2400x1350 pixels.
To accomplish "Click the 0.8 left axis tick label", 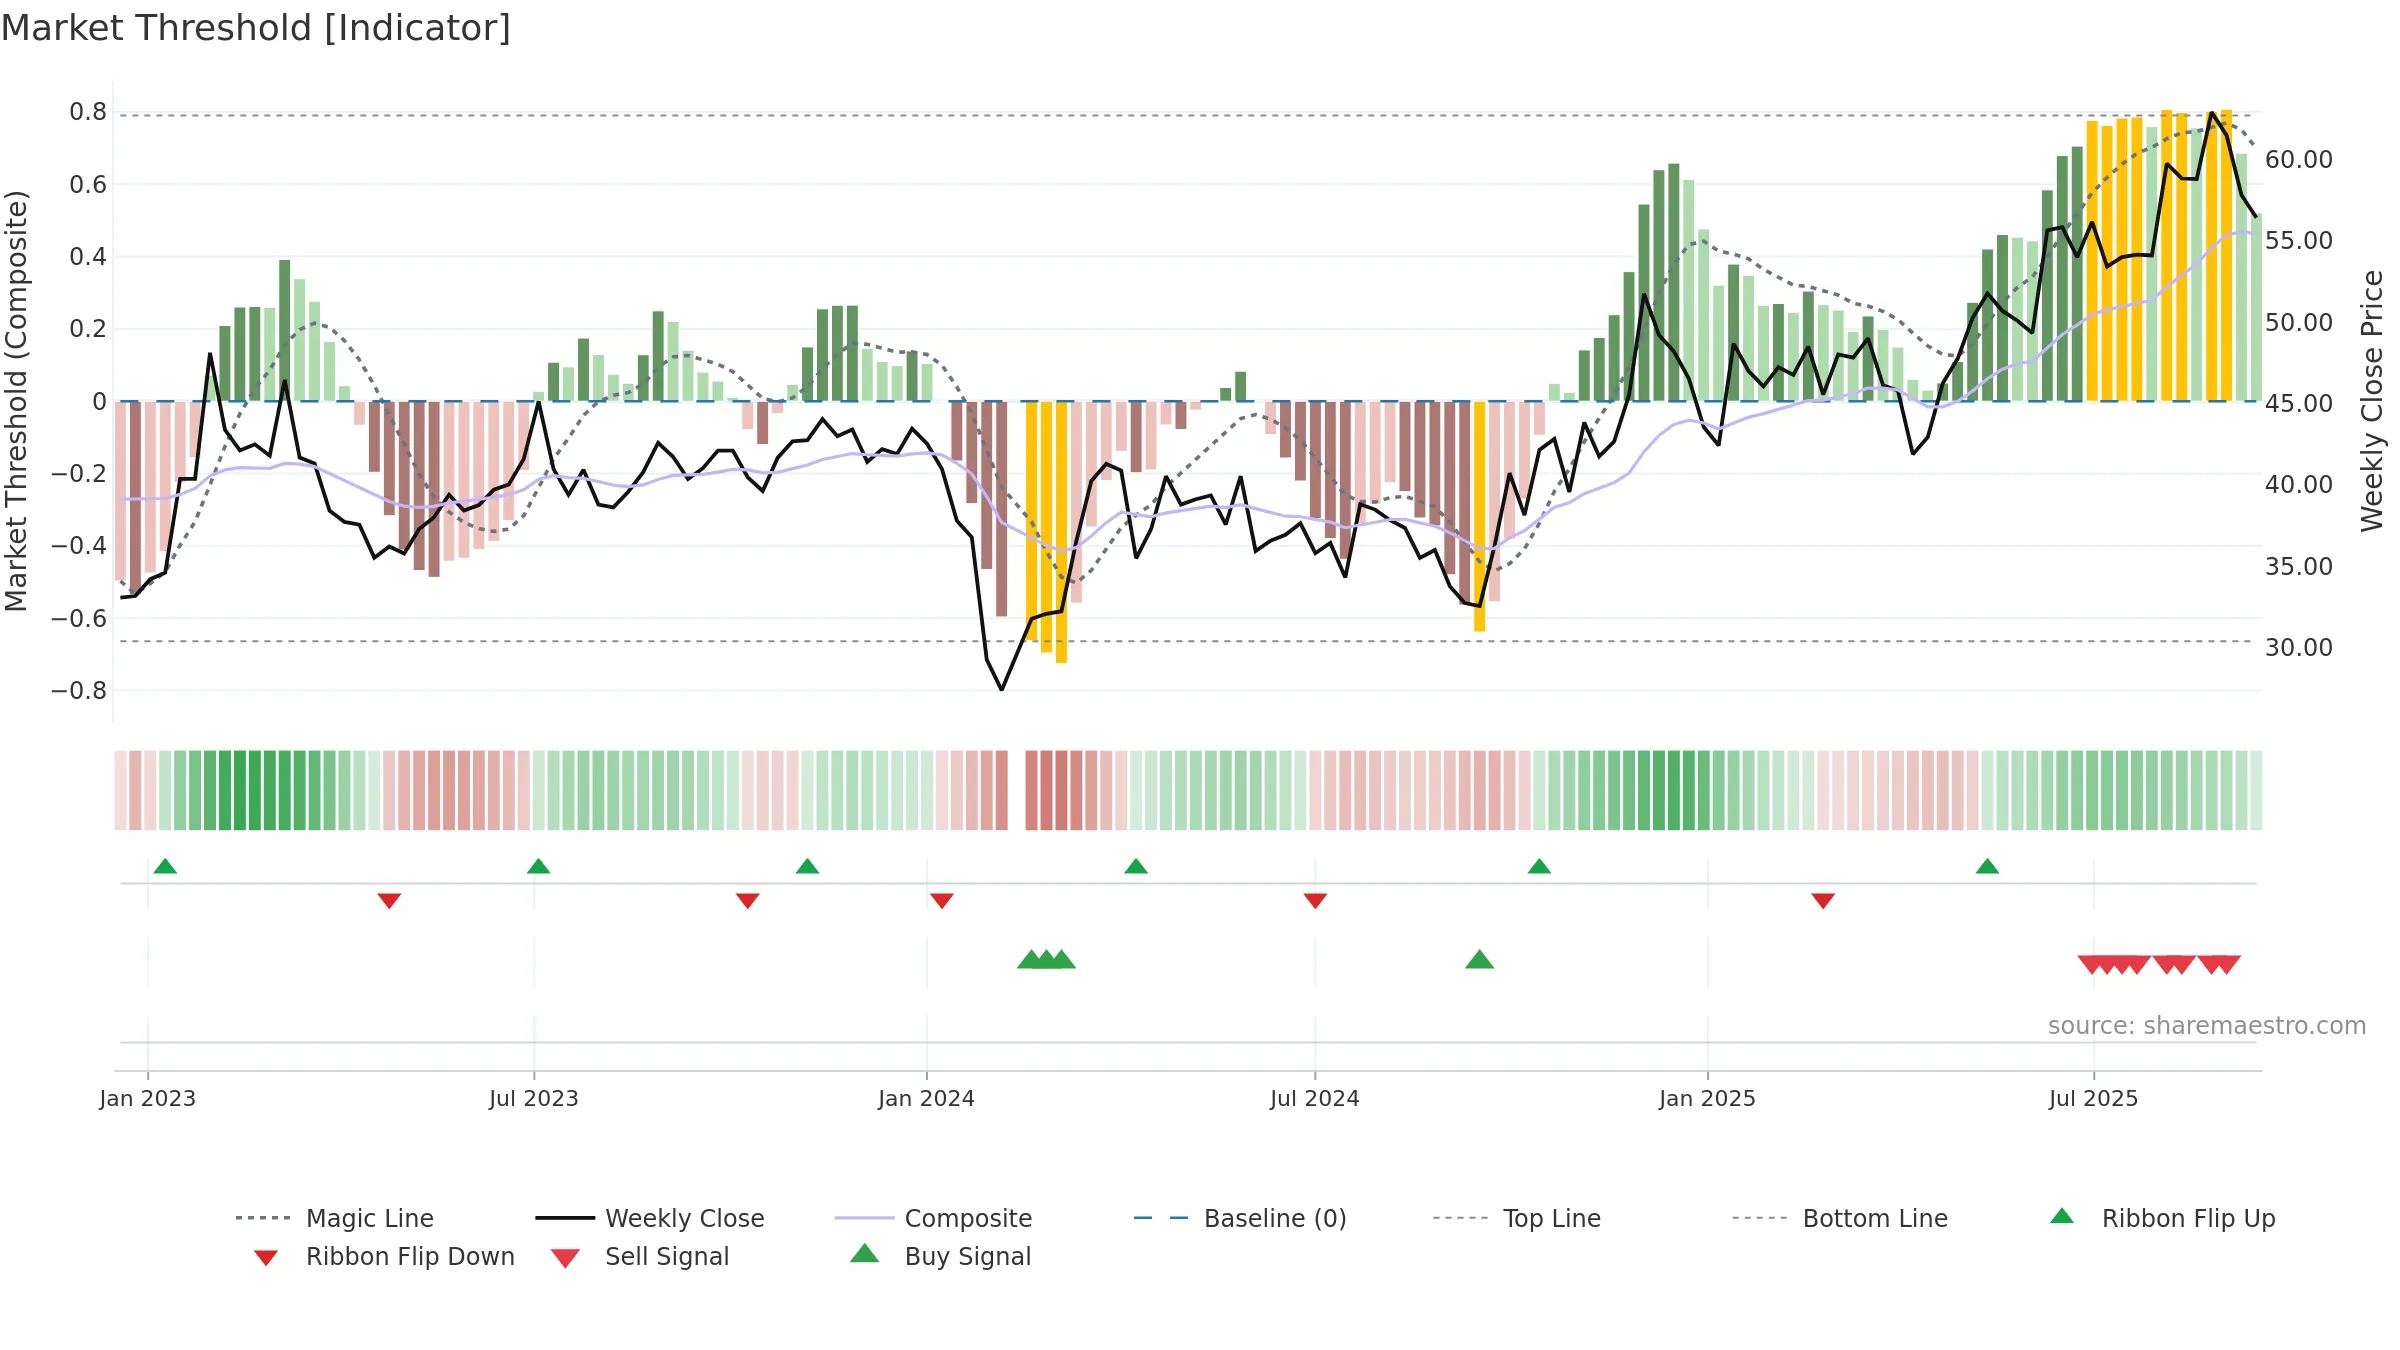I will pyautogui.click(x=88, y=112).
